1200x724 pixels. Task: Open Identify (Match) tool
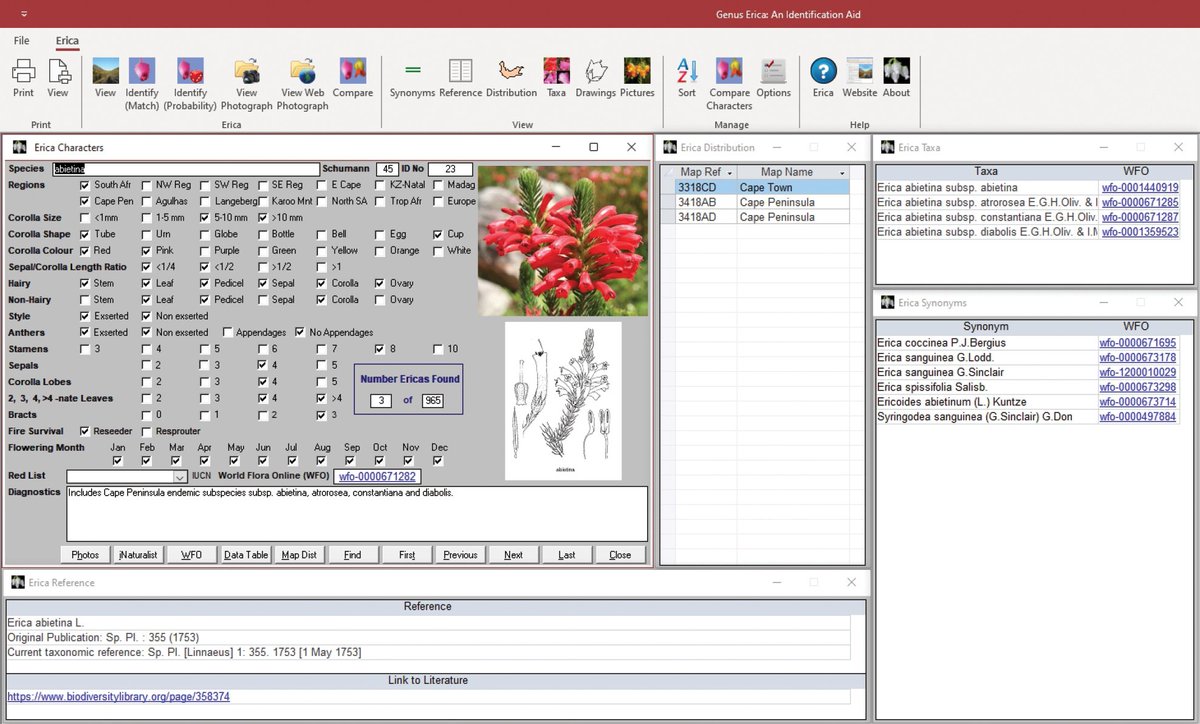click(142, 72)
